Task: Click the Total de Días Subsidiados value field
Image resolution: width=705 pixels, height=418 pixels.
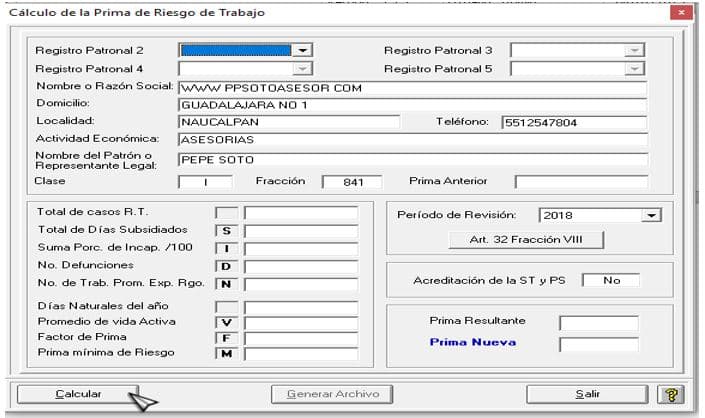Action: click(301, 231)
